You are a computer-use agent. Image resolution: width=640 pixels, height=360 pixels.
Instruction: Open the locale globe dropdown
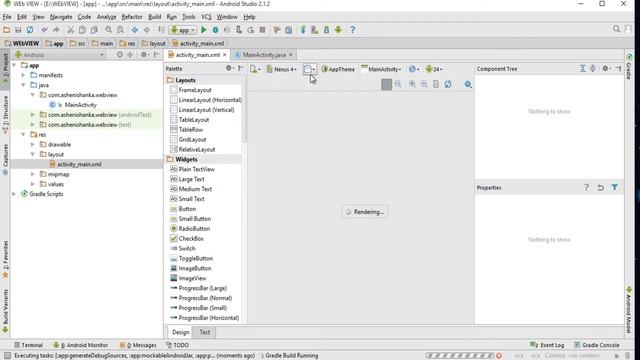coord(414,69)
